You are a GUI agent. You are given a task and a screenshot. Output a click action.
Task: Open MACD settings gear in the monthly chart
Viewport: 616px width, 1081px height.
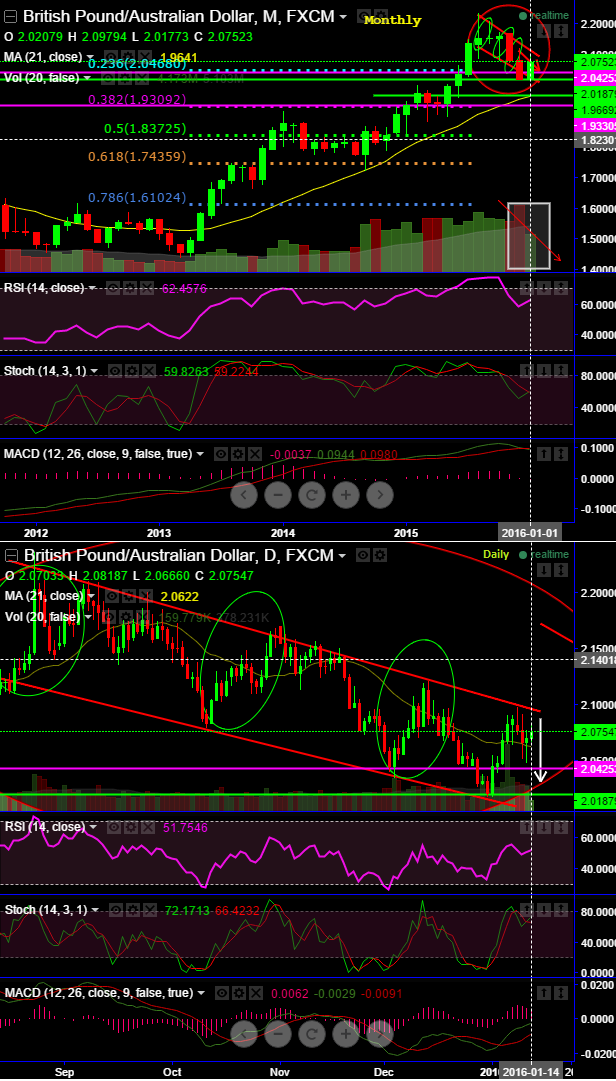(x=238, y=454)
